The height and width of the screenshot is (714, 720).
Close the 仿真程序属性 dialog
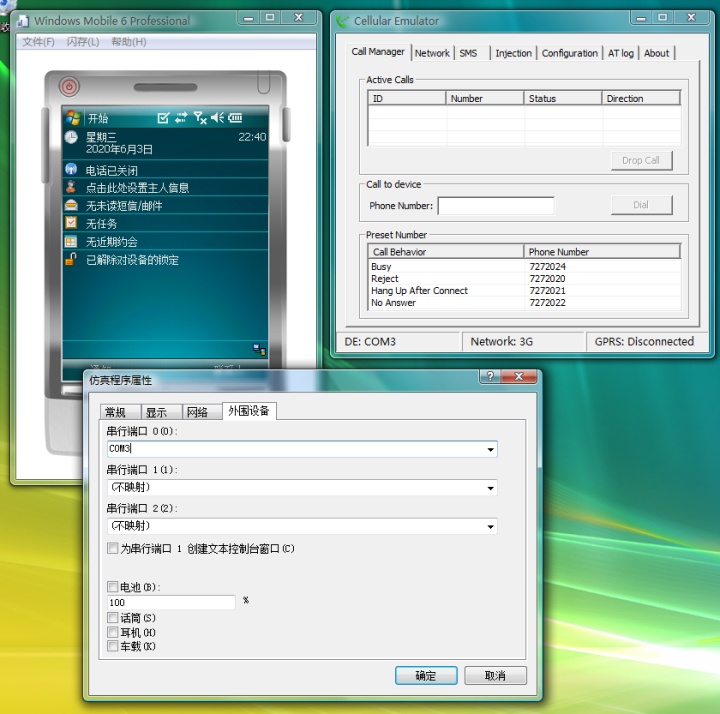point(519,377)
